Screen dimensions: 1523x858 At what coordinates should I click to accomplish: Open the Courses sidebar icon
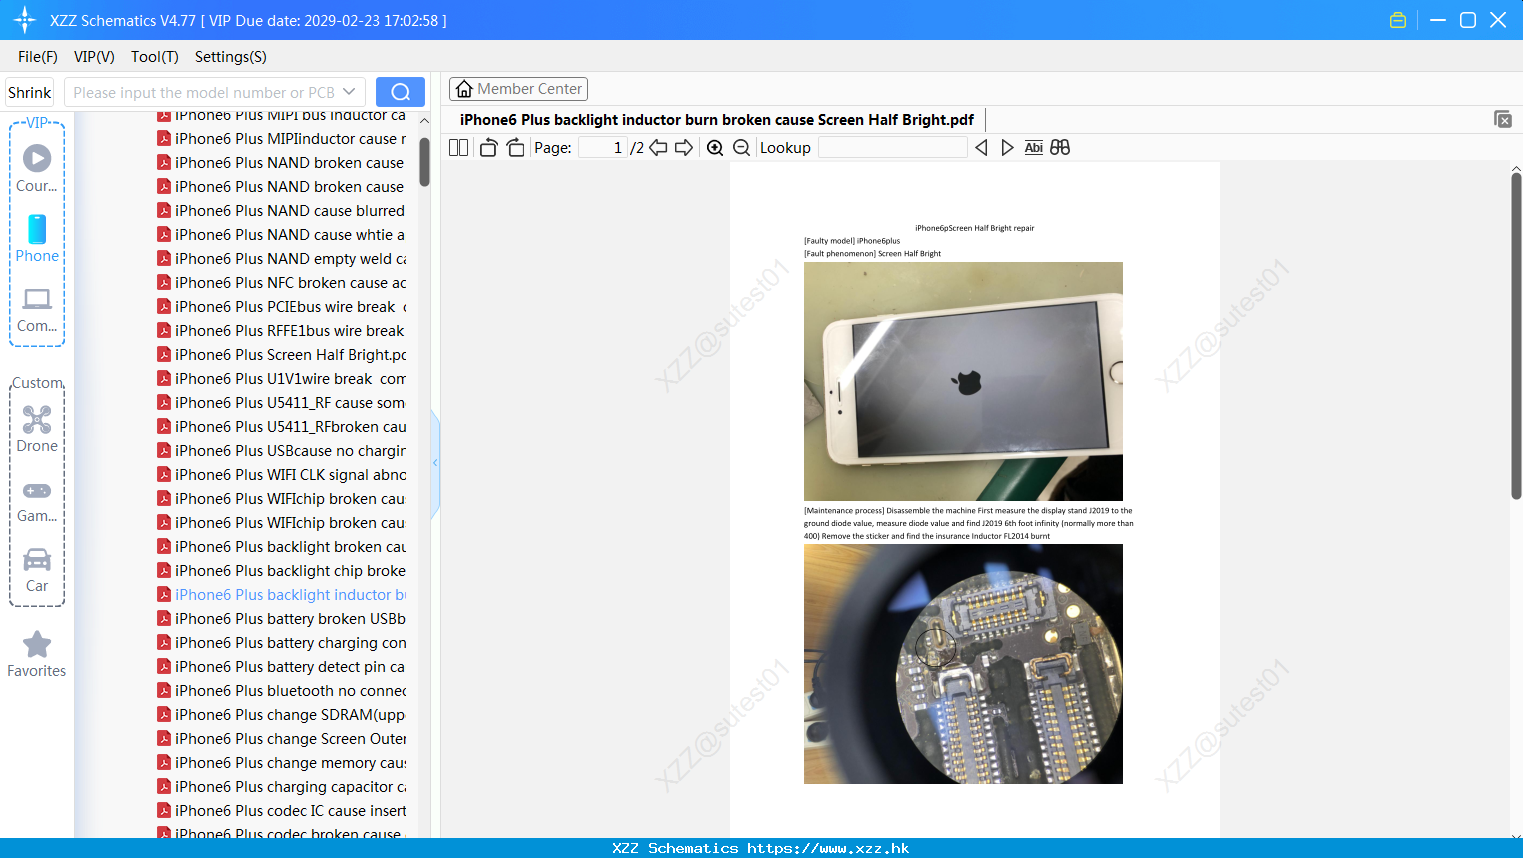[37, 168]
